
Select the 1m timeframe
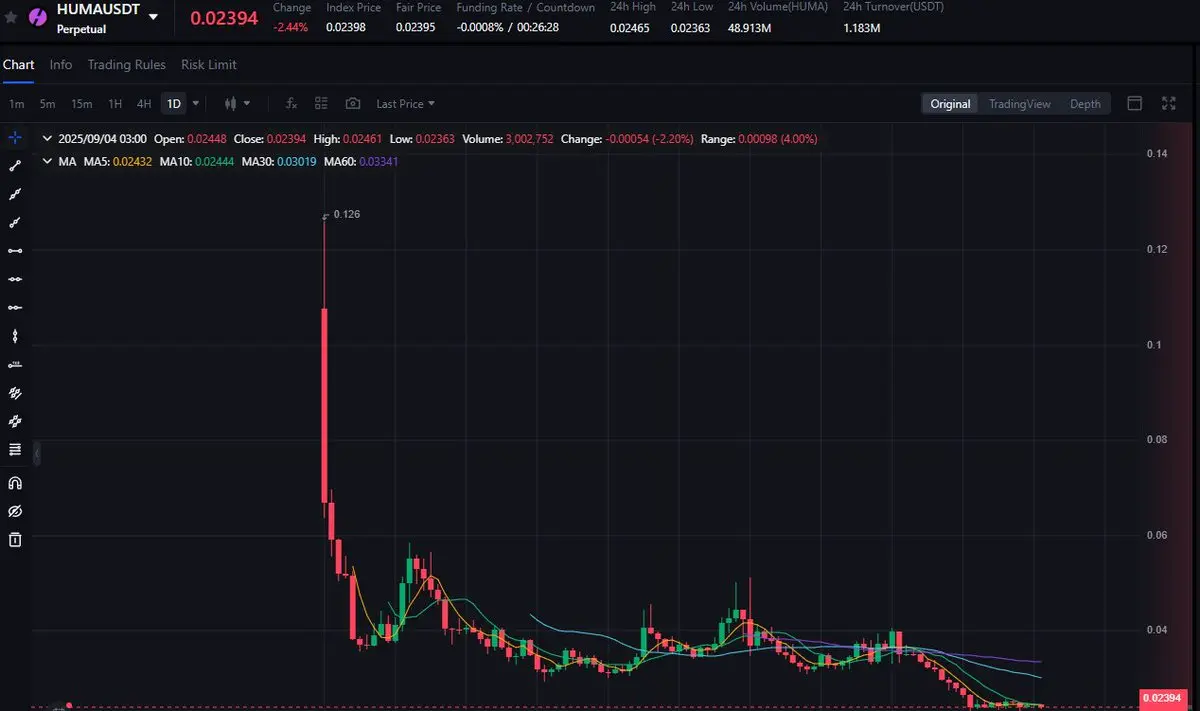tap(16, 104)
